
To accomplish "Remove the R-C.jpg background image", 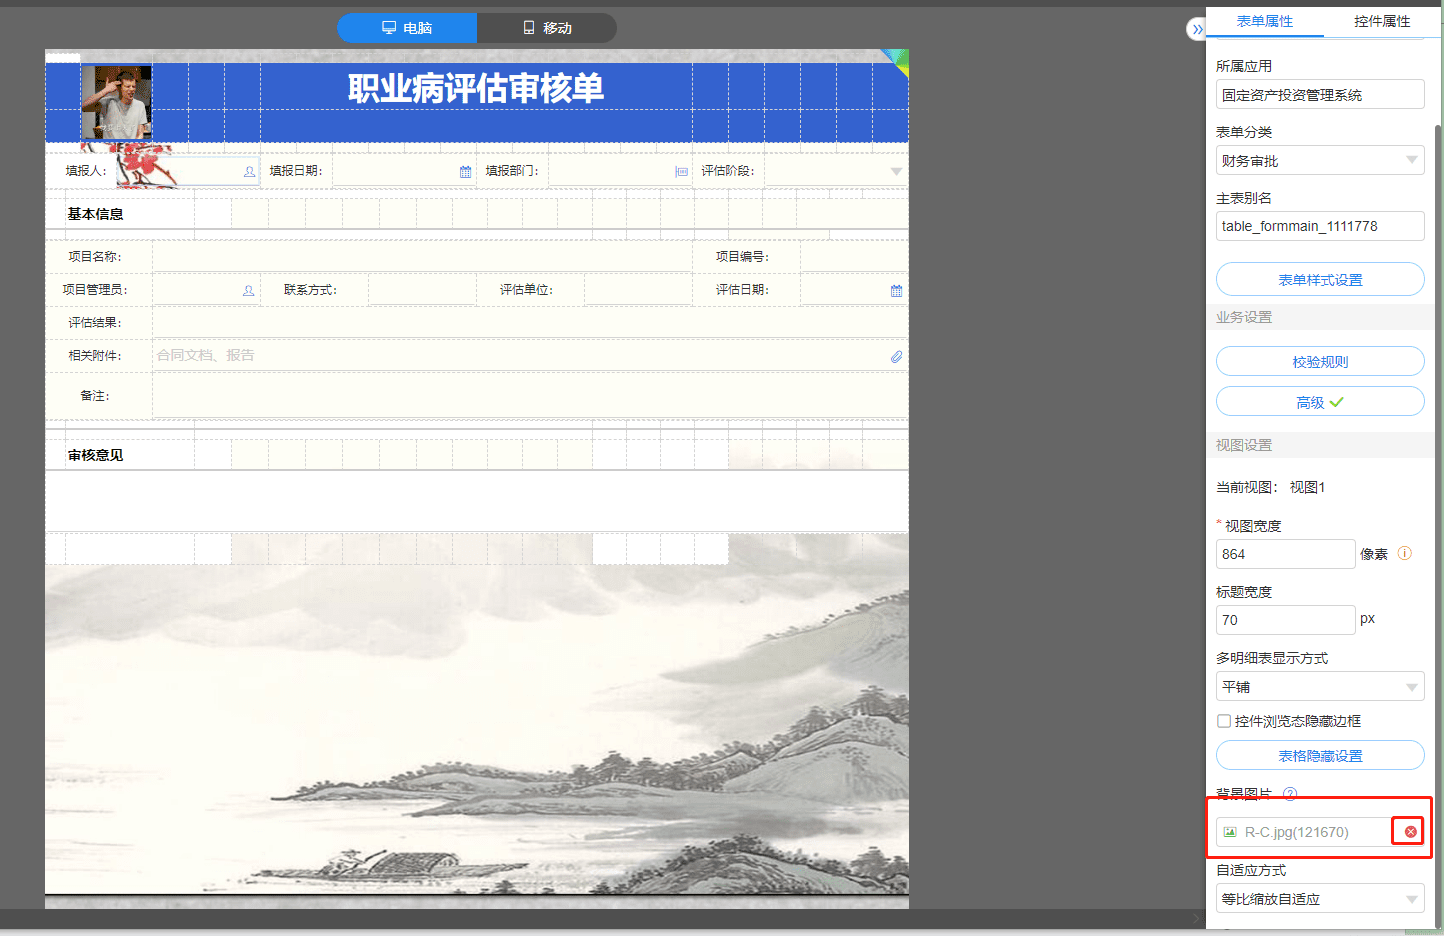I will tap(1410, 832).
